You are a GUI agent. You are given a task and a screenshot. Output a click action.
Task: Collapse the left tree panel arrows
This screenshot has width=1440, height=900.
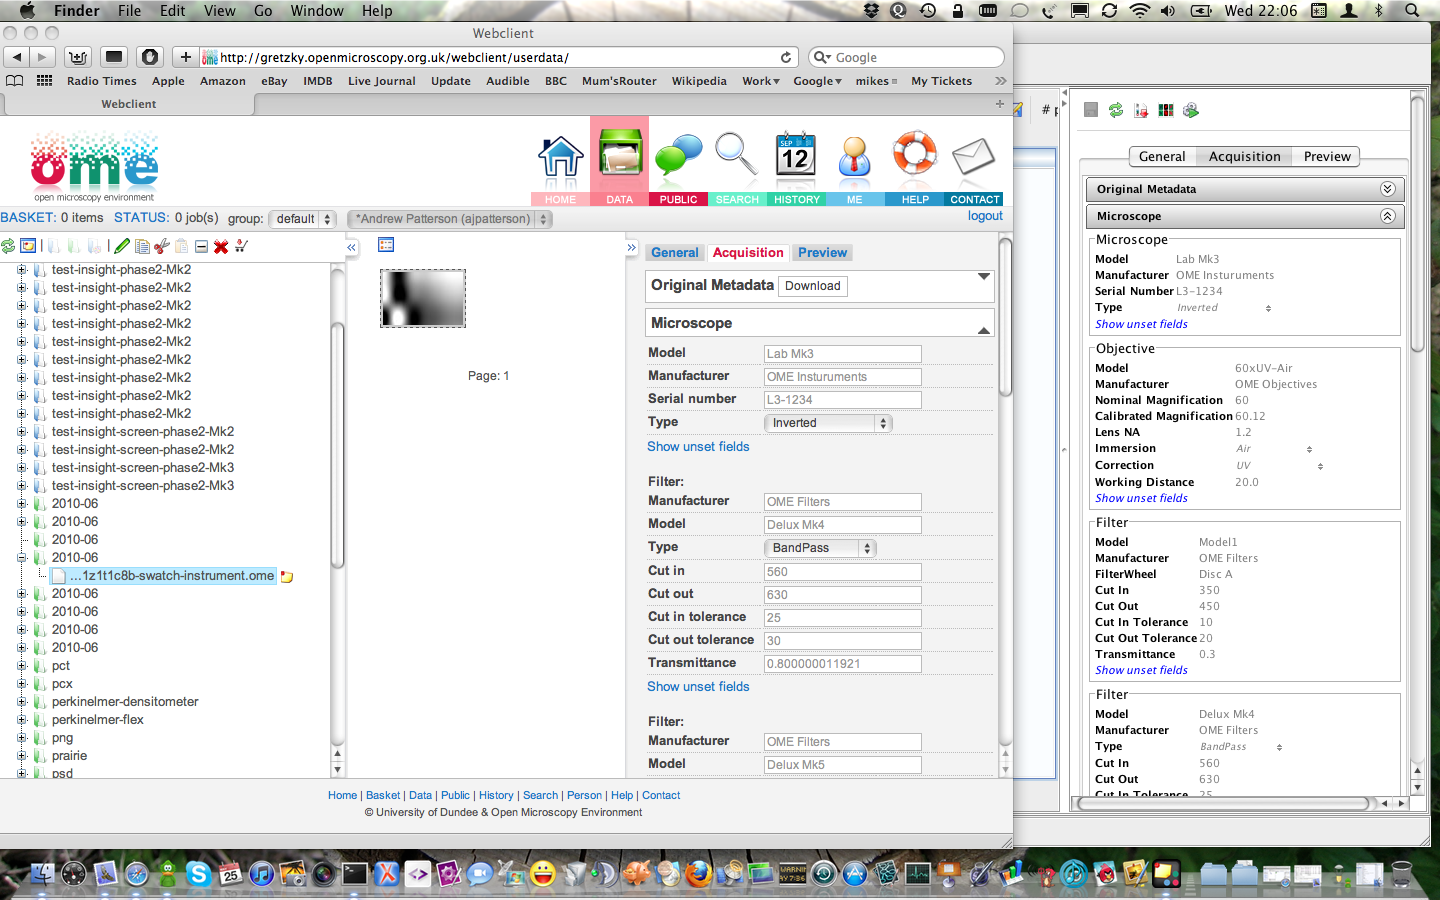[351, 247]
